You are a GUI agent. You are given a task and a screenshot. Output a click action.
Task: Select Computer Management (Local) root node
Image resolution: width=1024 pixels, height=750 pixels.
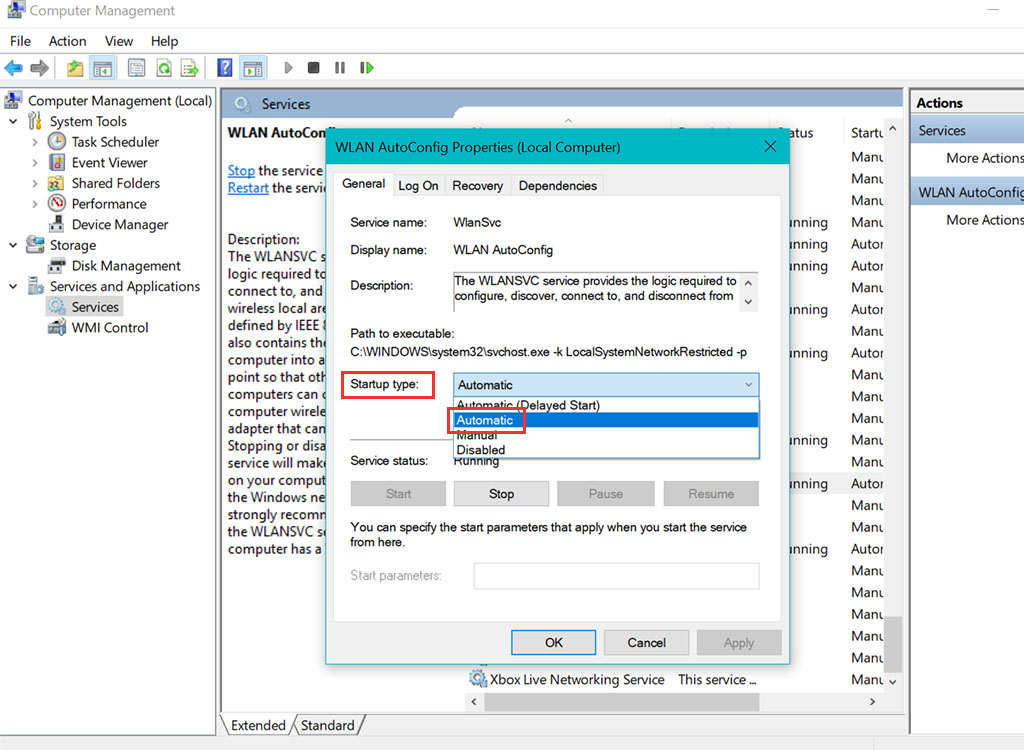(120, 101)
